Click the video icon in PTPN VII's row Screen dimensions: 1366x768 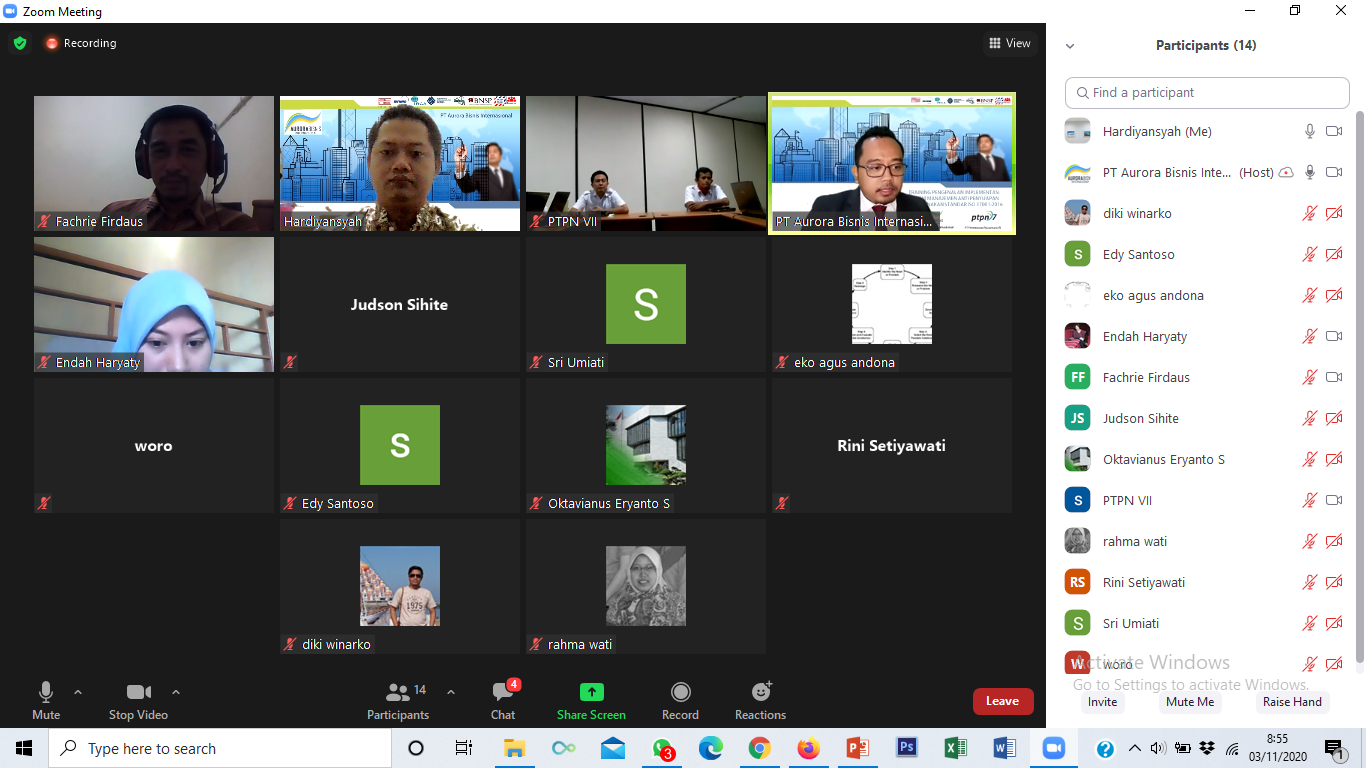point(1334,500)
